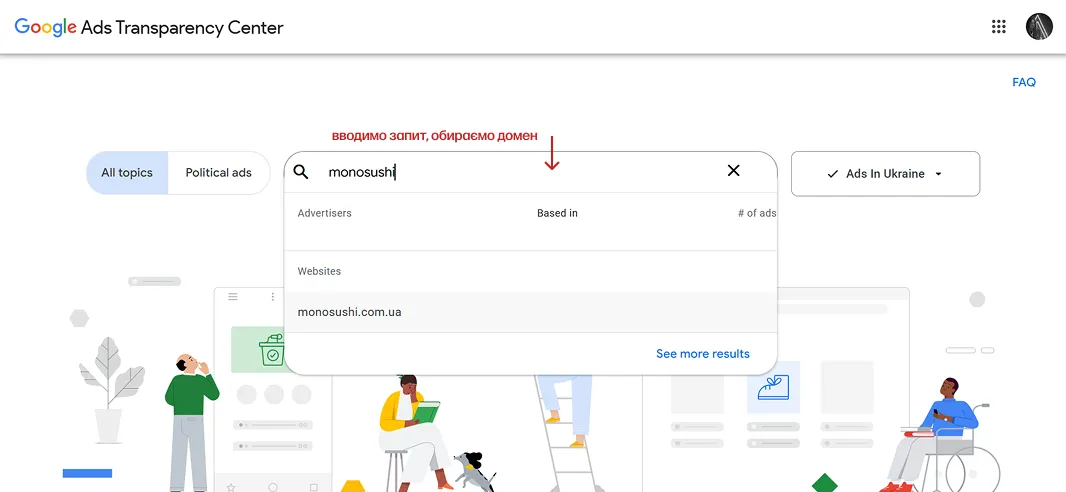This screenshot has width=1066, height=492.
Task: Click the Advertisers section heading
Action: coord(324,213)
